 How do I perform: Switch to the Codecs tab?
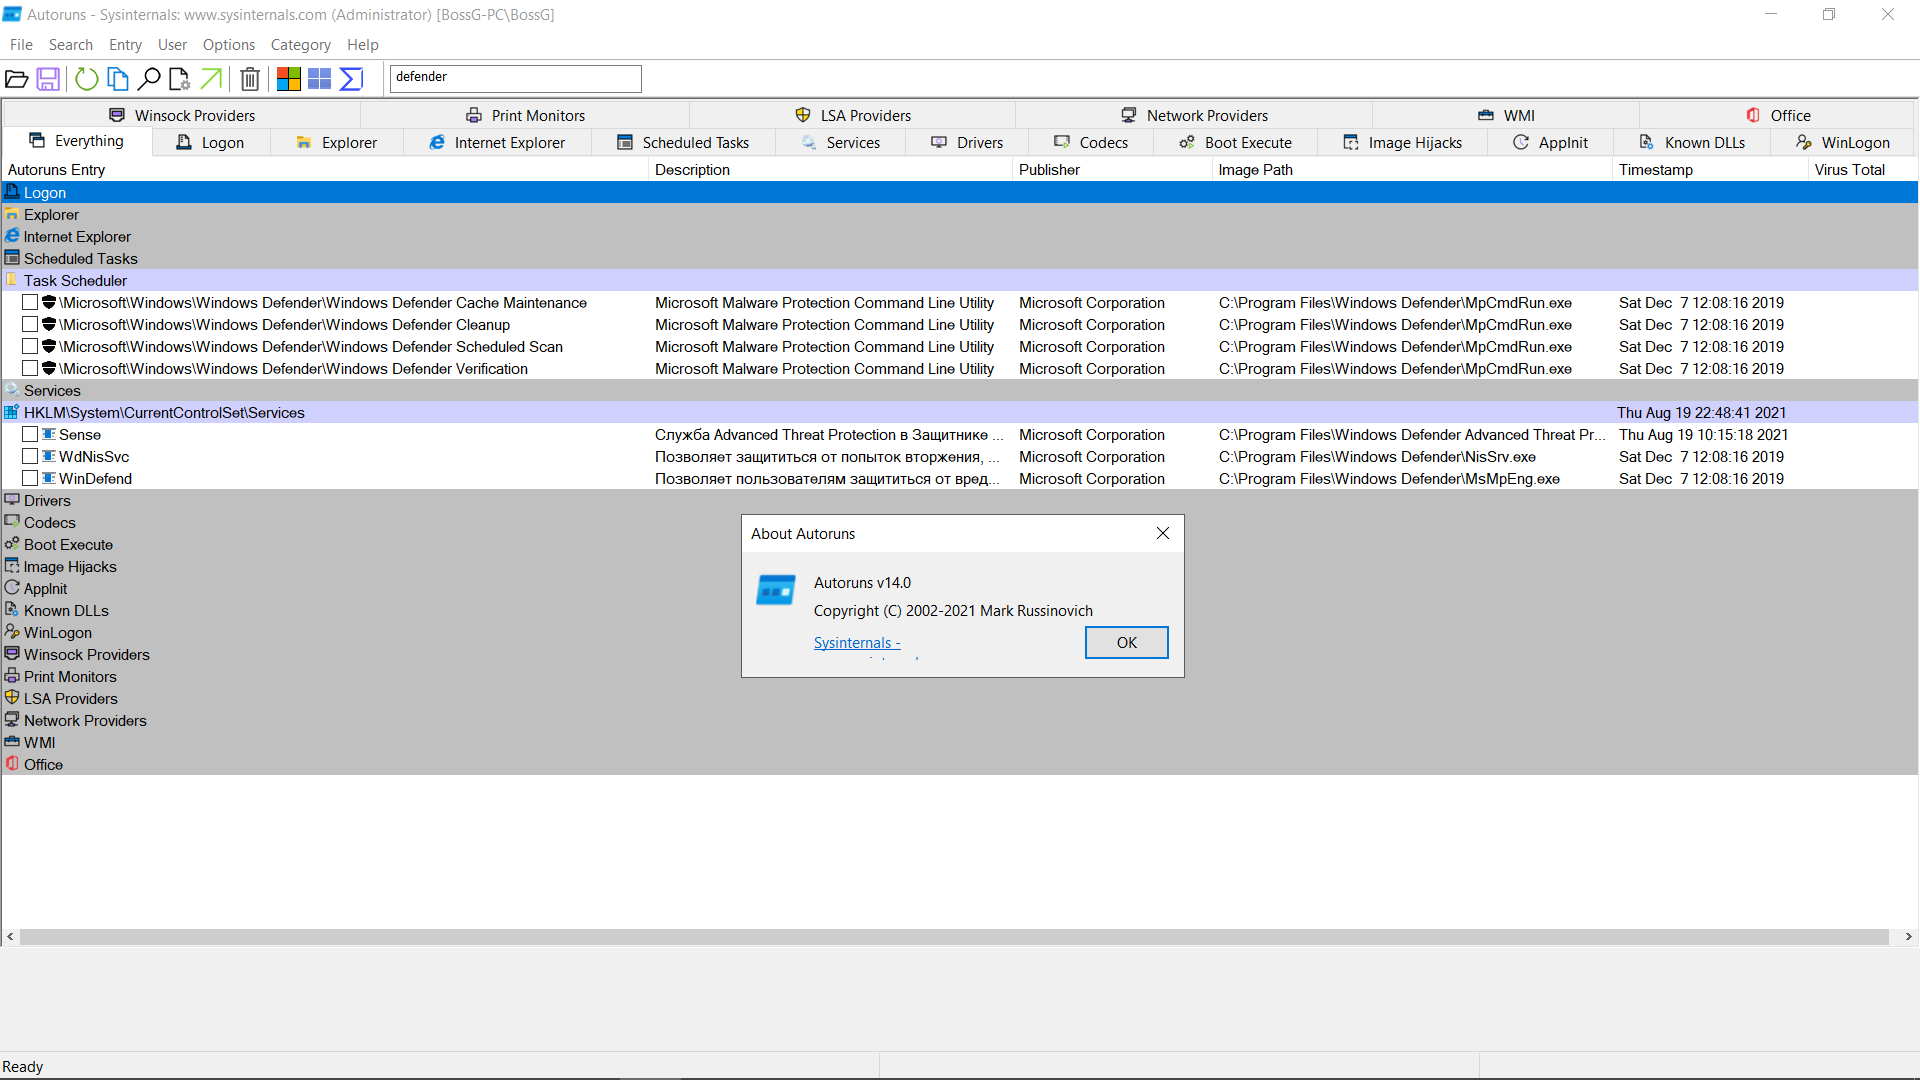pyautogui.click(x=1091, y=143)
